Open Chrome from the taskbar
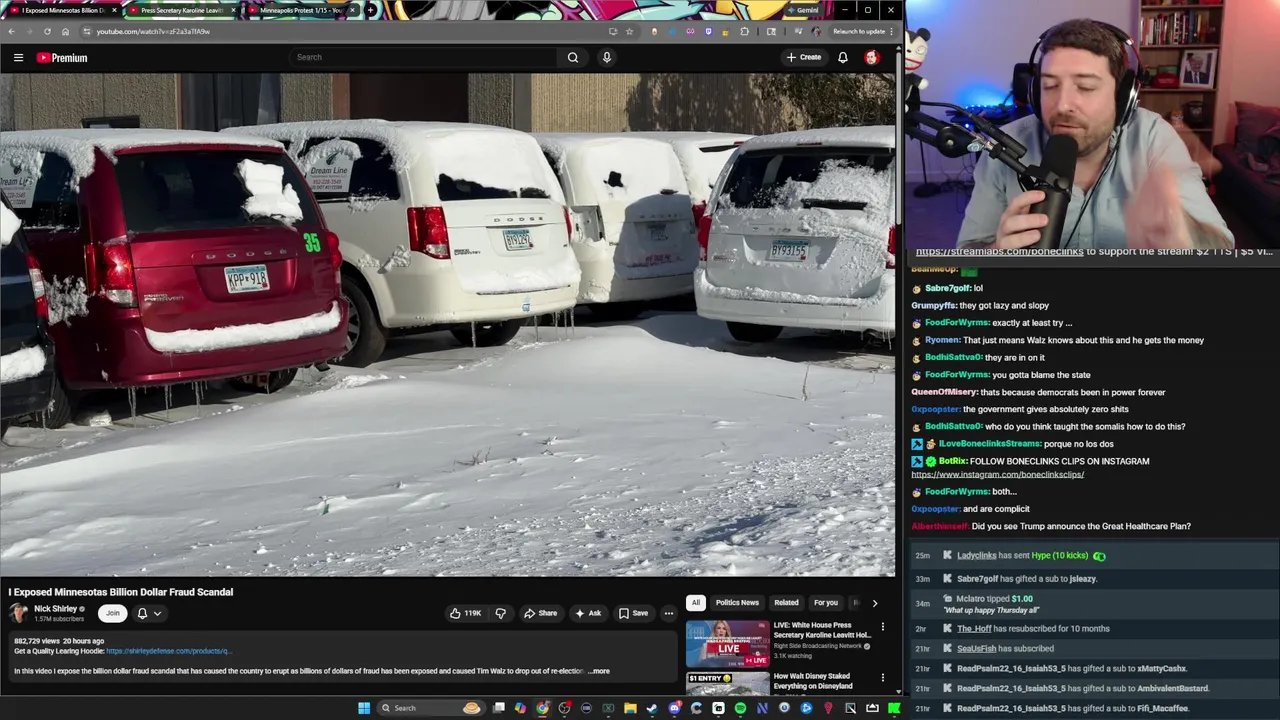 [x=542, y=708]
